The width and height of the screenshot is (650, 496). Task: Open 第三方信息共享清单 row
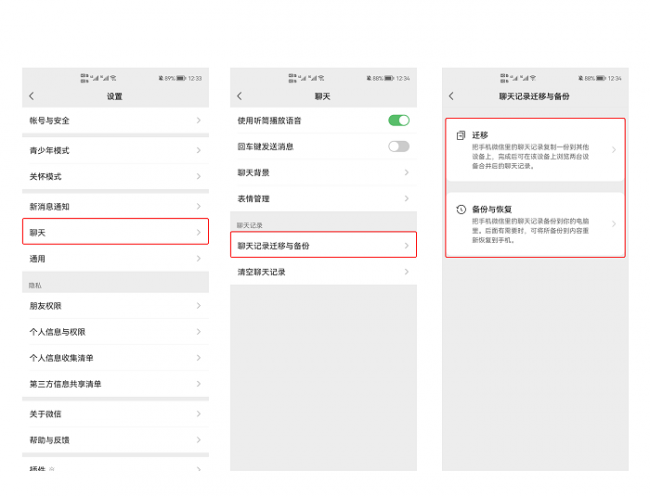pos(115,384)
